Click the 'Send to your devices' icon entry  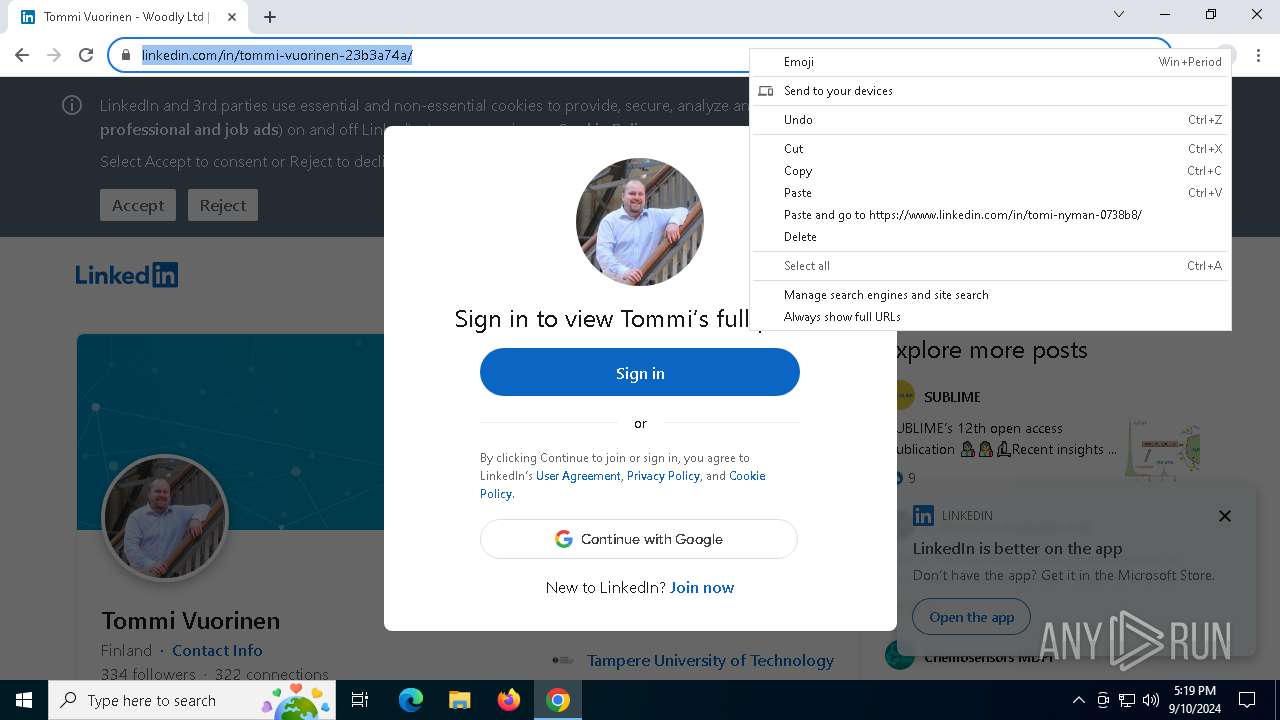[x=990, y=91]
